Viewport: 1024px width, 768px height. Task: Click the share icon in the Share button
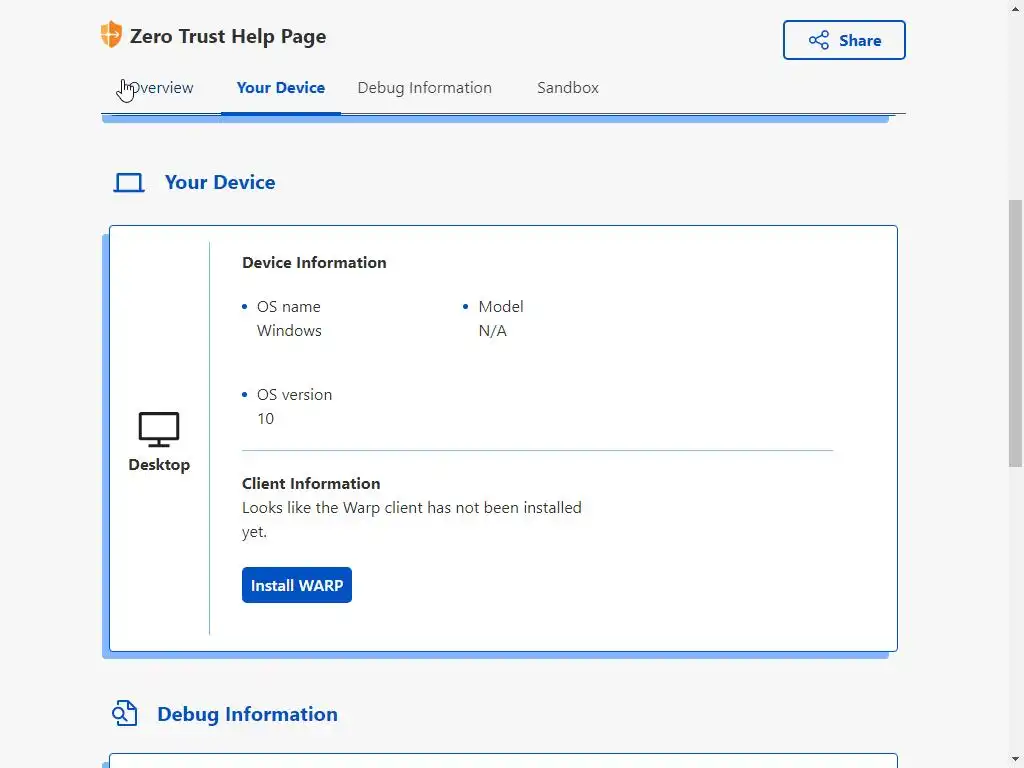pos(819,40)
